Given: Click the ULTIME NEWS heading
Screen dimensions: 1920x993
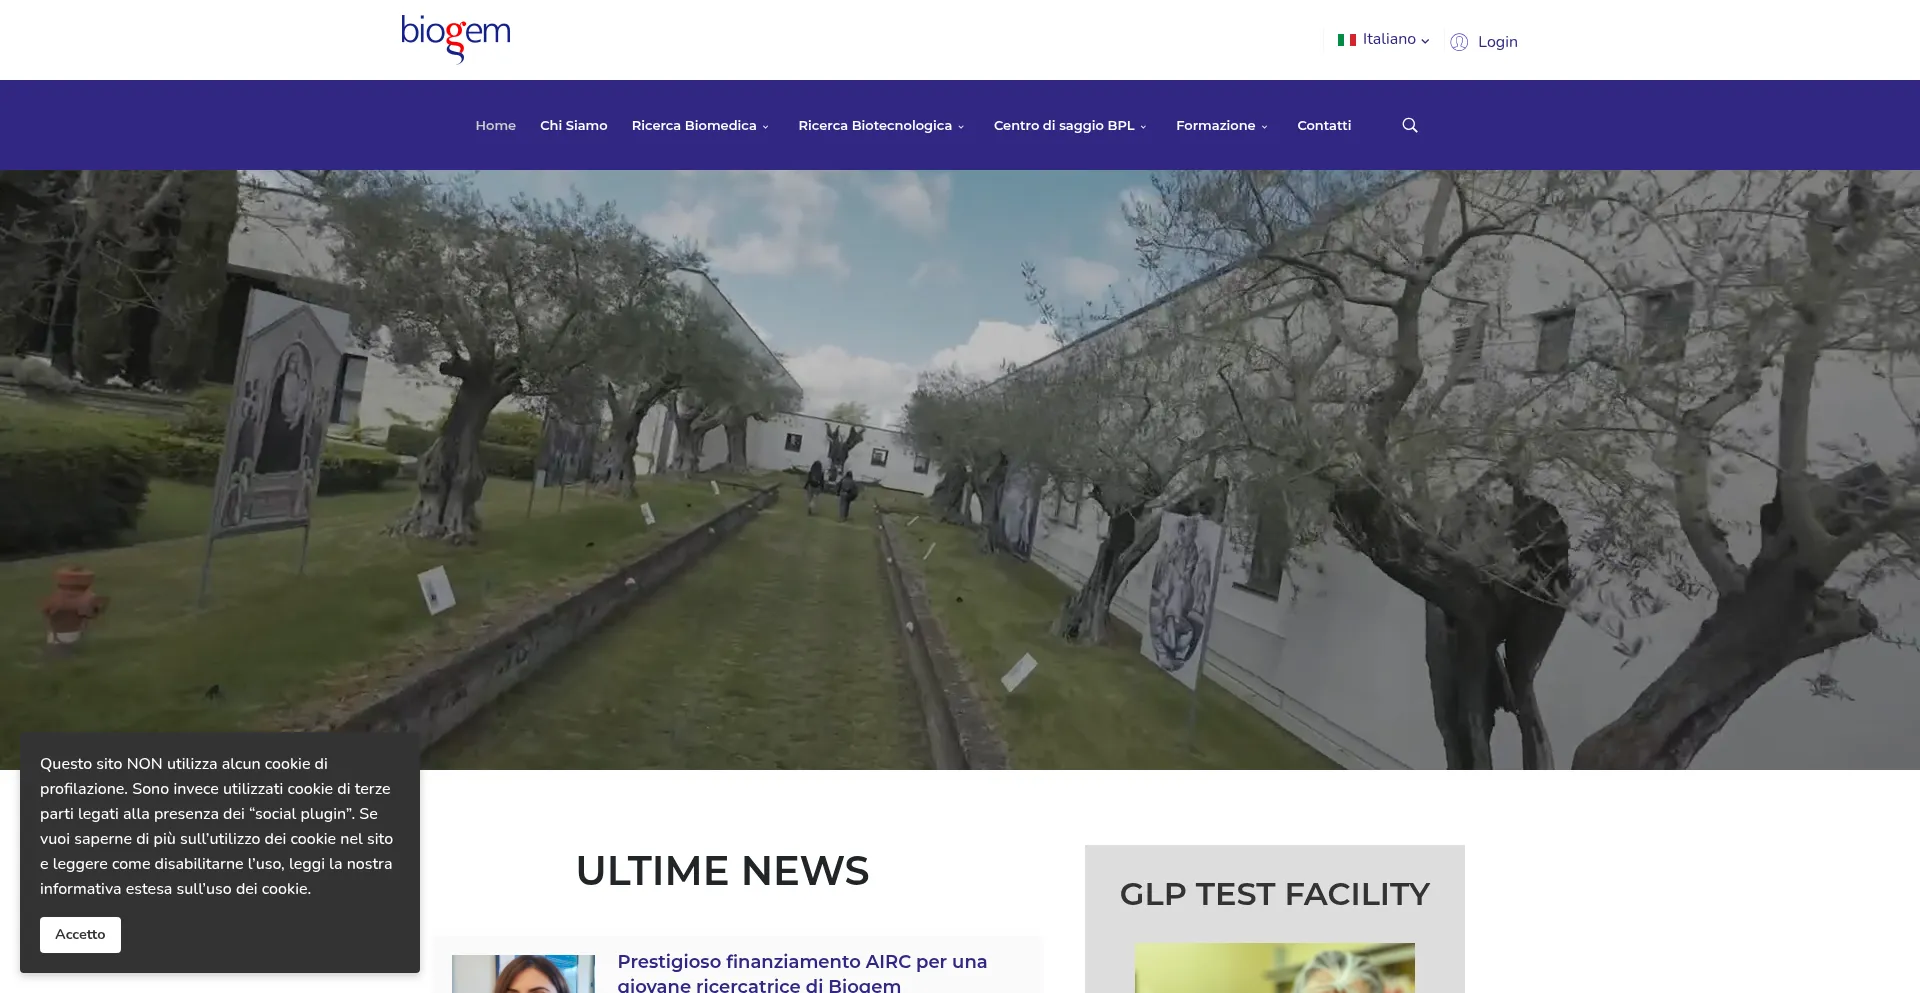Looking at the screenshot, I should (722, 871).
